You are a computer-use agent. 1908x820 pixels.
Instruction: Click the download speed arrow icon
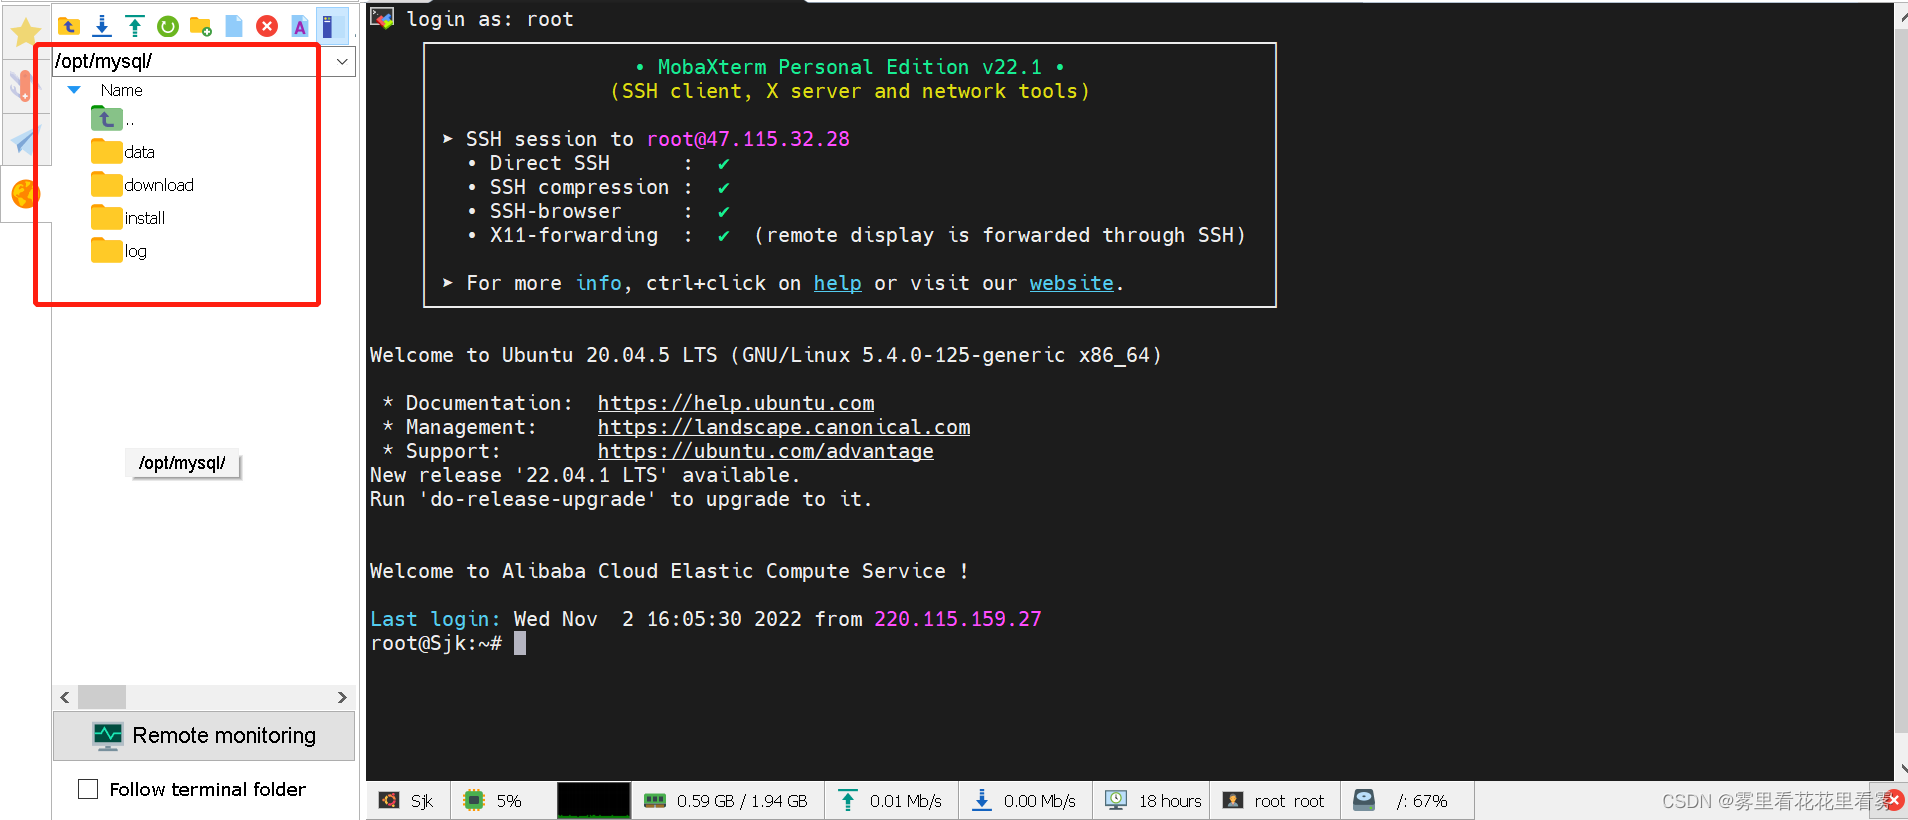[x=982, y=801]
